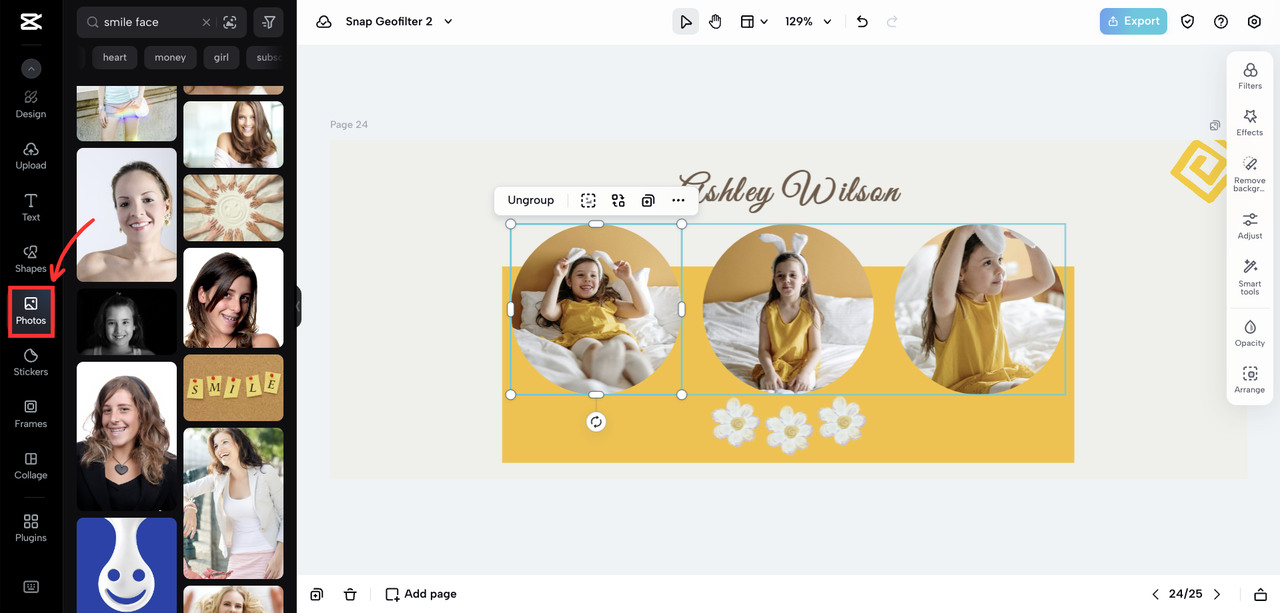Open the Plugins panel

pos(31,529)
